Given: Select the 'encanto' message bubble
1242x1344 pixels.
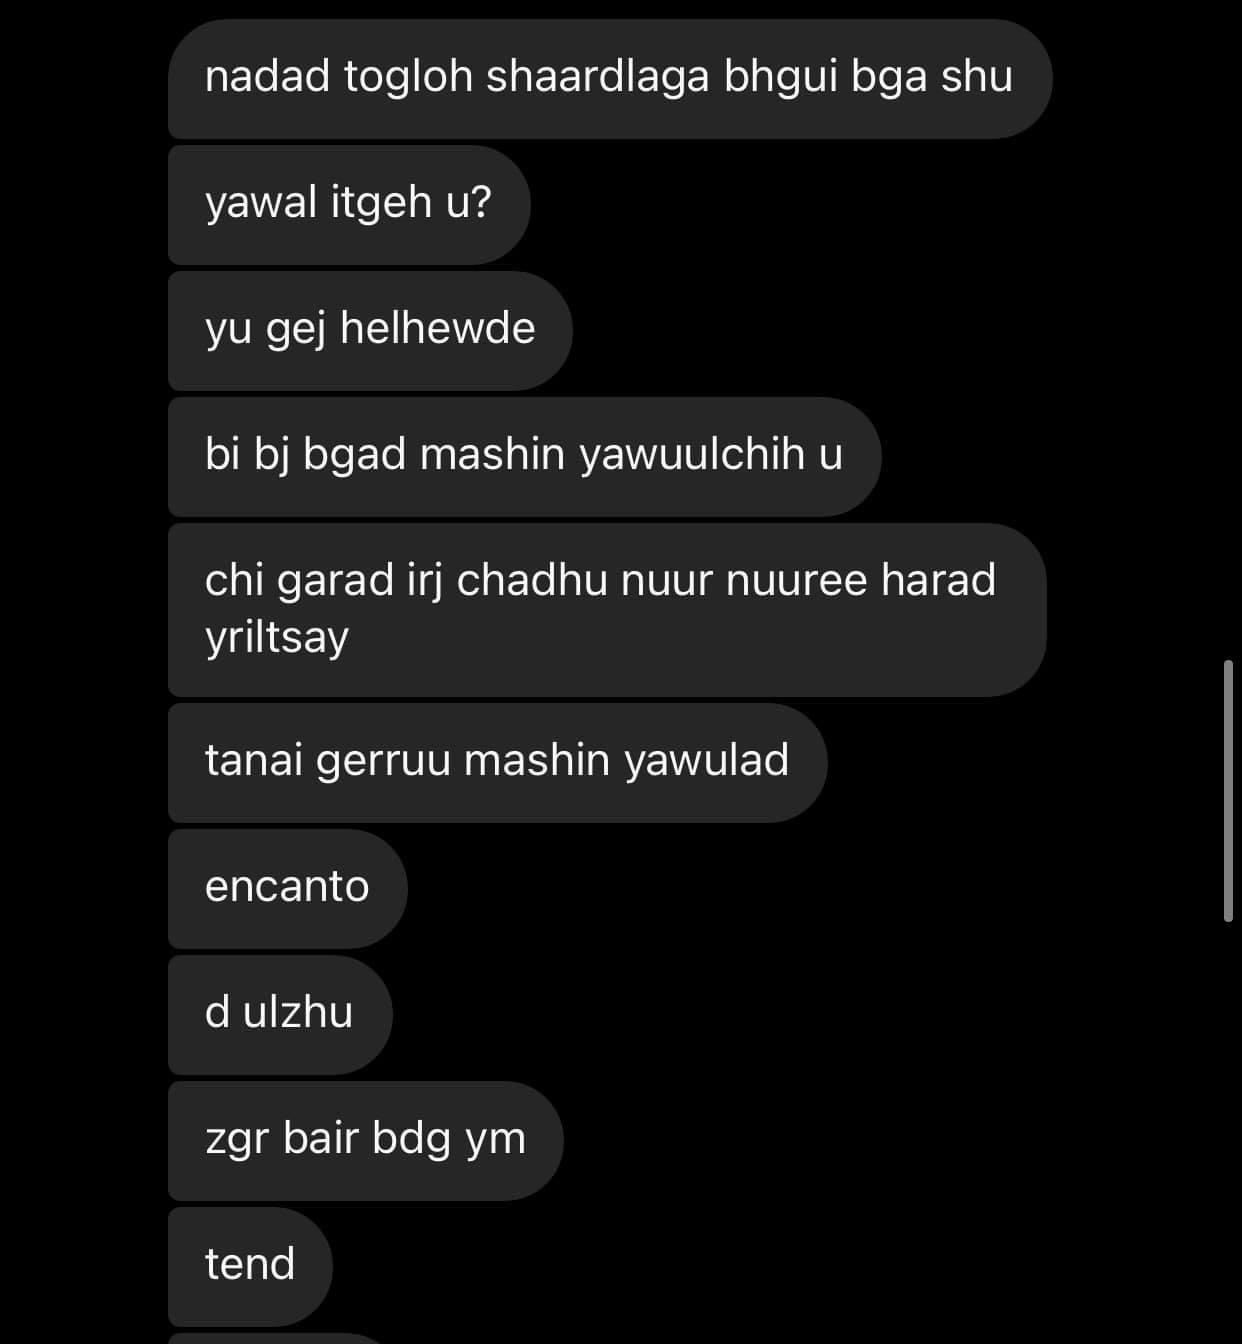Looking at the screenshot, I should (x=288, y=889).
